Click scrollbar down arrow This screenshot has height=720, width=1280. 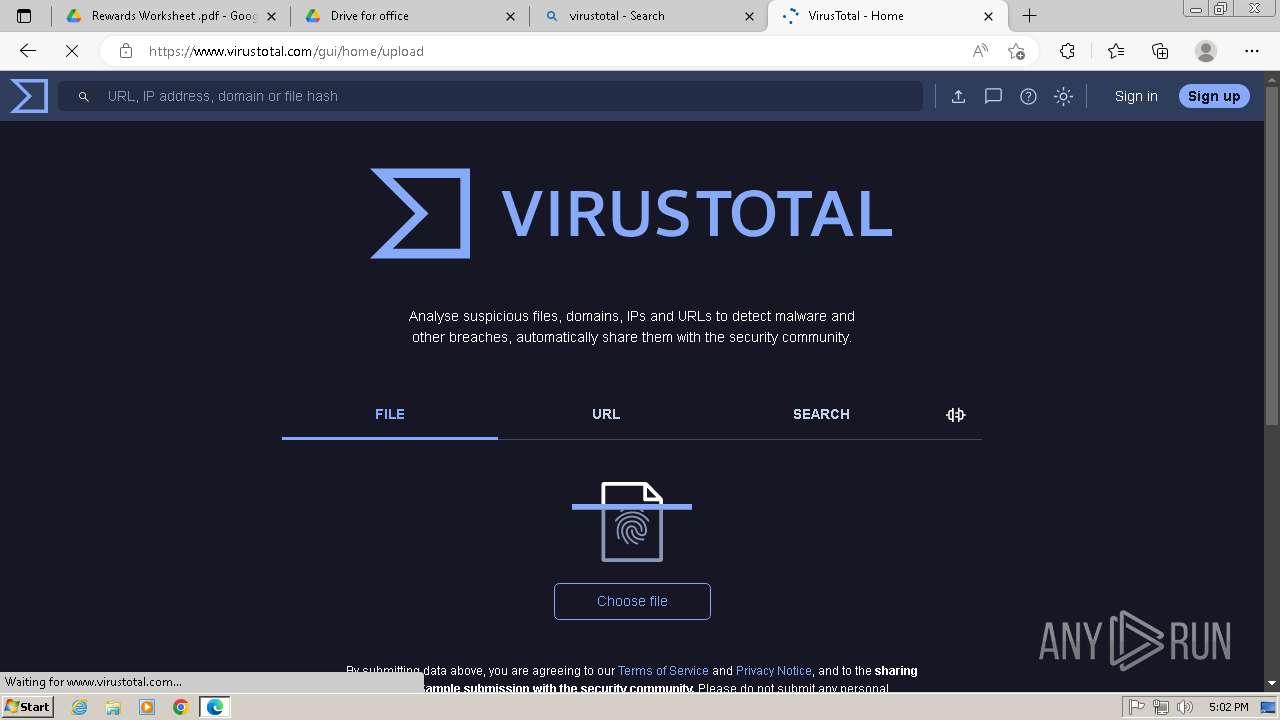coord(1272,683)
